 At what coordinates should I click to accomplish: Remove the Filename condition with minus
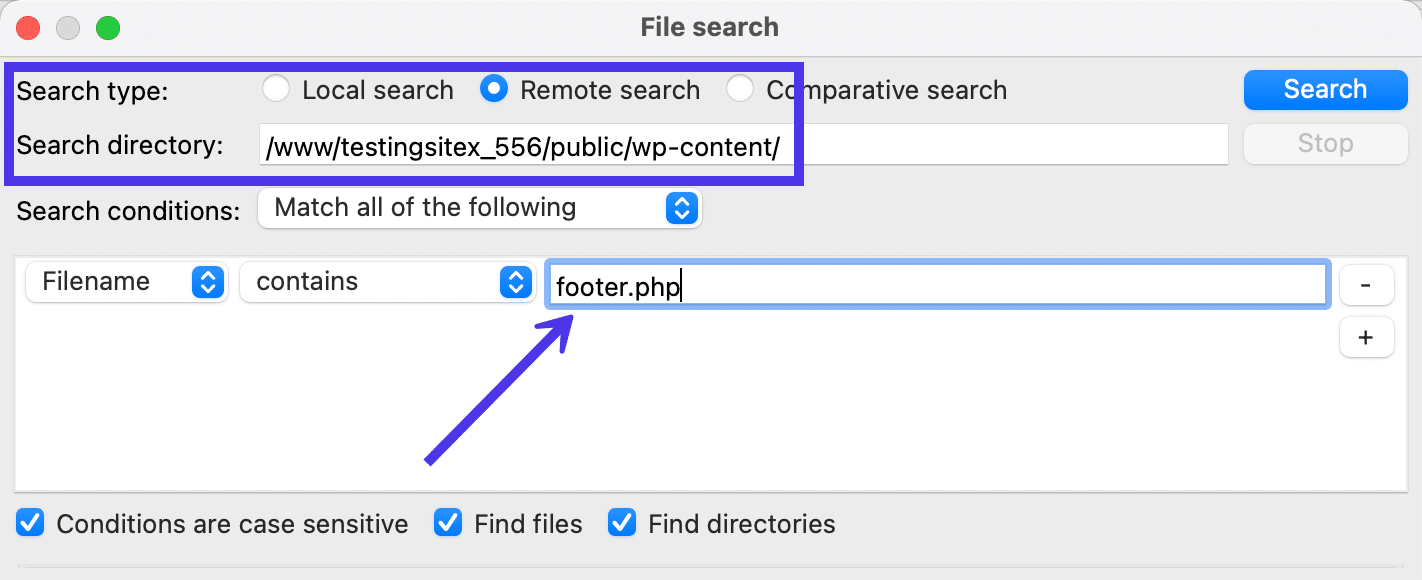1366,284
